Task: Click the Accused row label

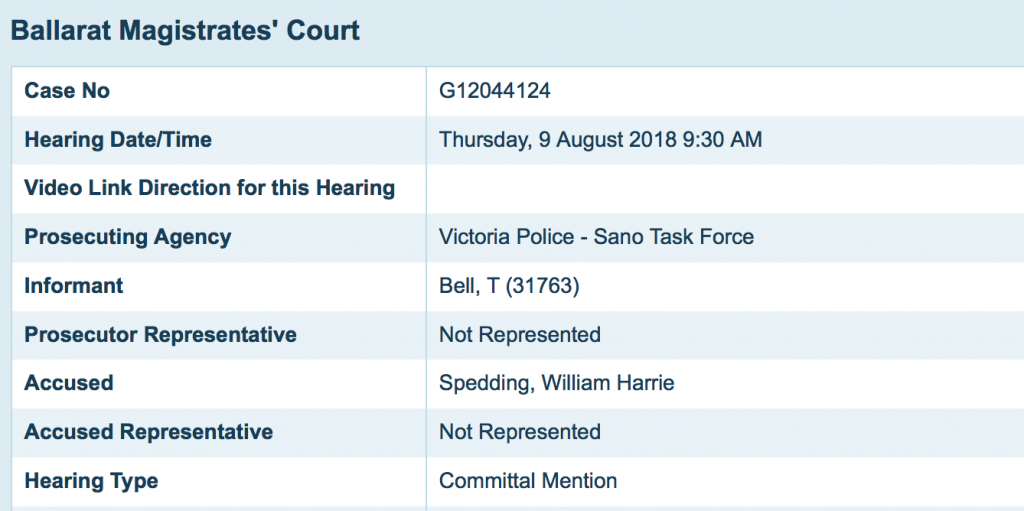Action: (x=69, y=383)
